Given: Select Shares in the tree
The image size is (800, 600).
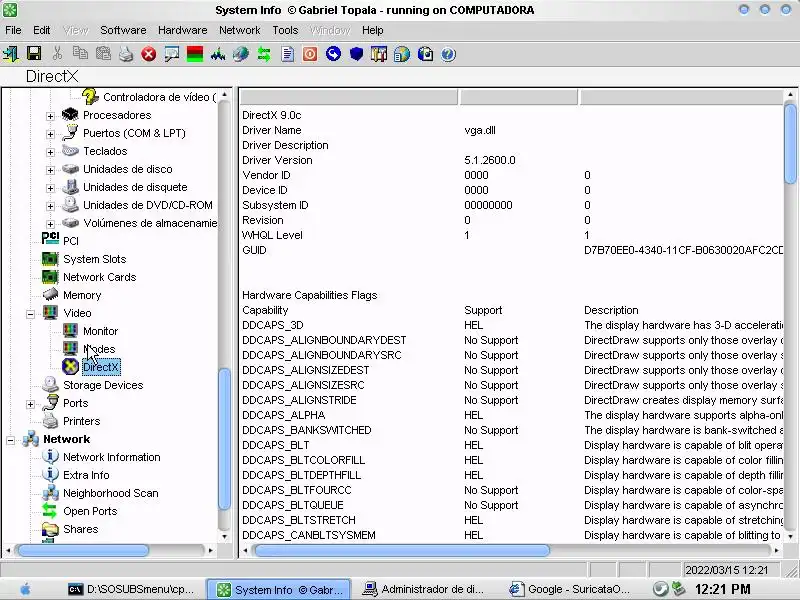Looking at the screenshot, I should [80, 529].
